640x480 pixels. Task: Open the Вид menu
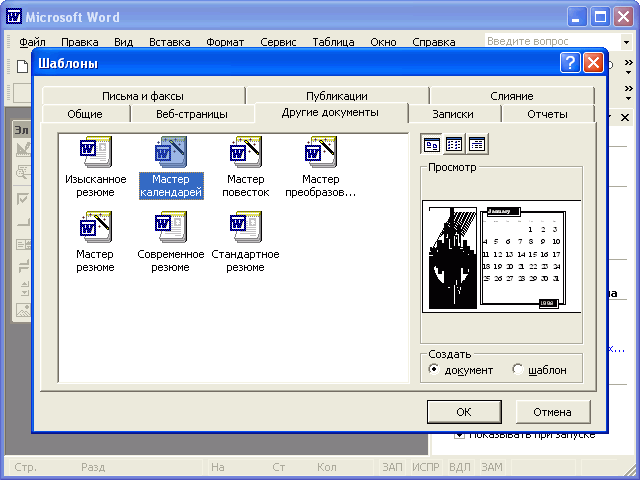click(x=123, y=42)
